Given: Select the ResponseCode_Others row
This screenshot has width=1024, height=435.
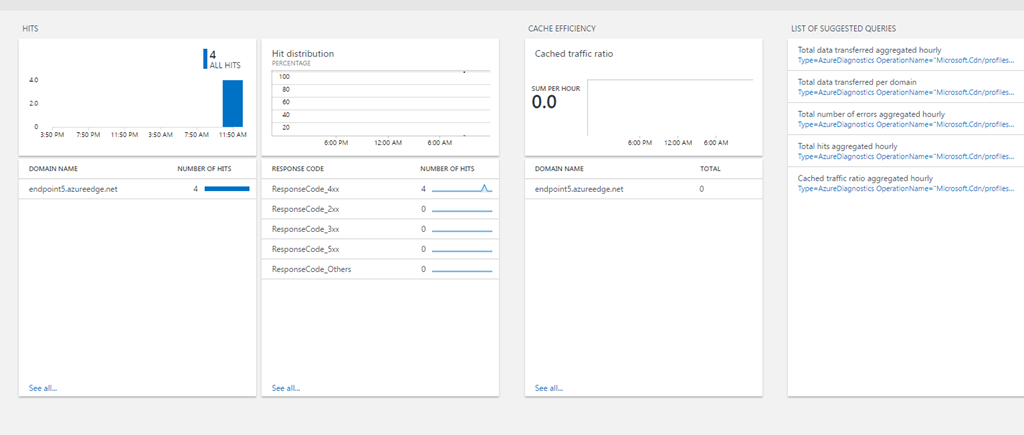Looking at the screenshot, I should pyautogui.click(x=311, y=269).
